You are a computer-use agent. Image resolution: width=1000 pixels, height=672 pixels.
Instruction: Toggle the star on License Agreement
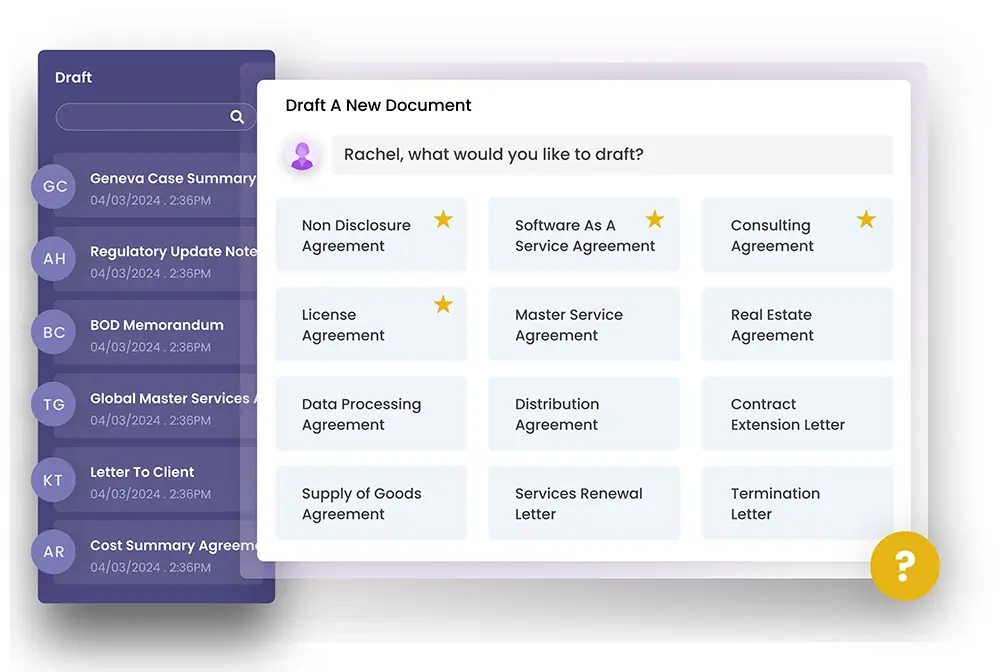pos(443,305)
